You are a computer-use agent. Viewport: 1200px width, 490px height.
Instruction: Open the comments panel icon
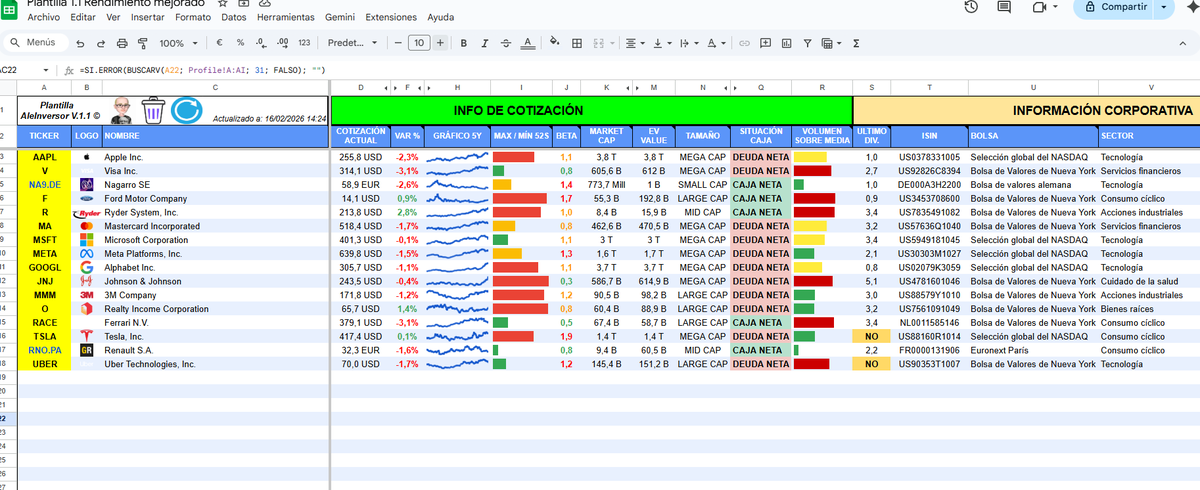point(1004,7)
